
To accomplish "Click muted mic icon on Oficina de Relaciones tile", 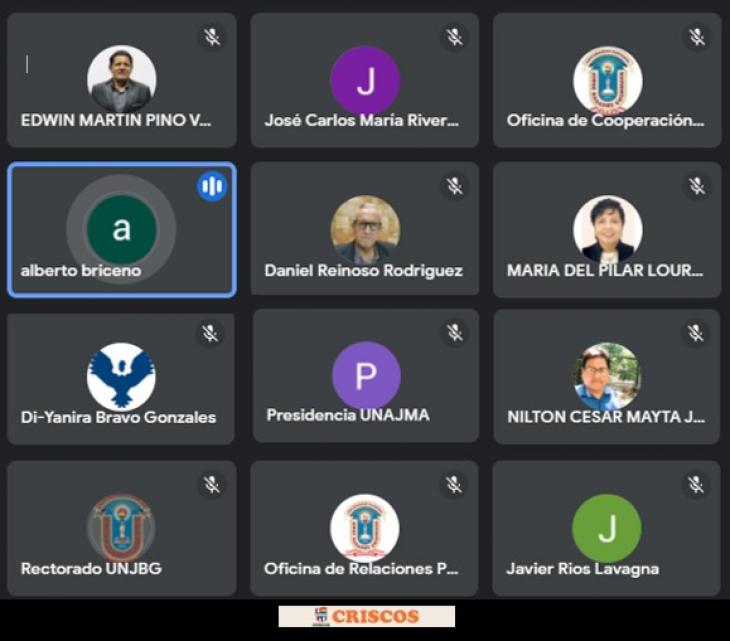I will 454,484.
